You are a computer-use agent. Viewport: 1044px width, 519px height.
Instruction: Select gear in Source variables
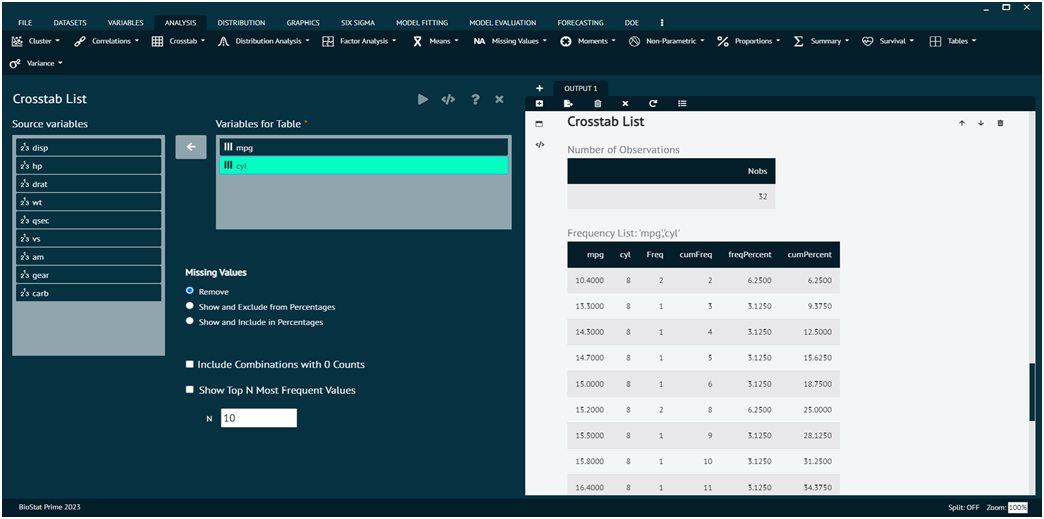89,274
